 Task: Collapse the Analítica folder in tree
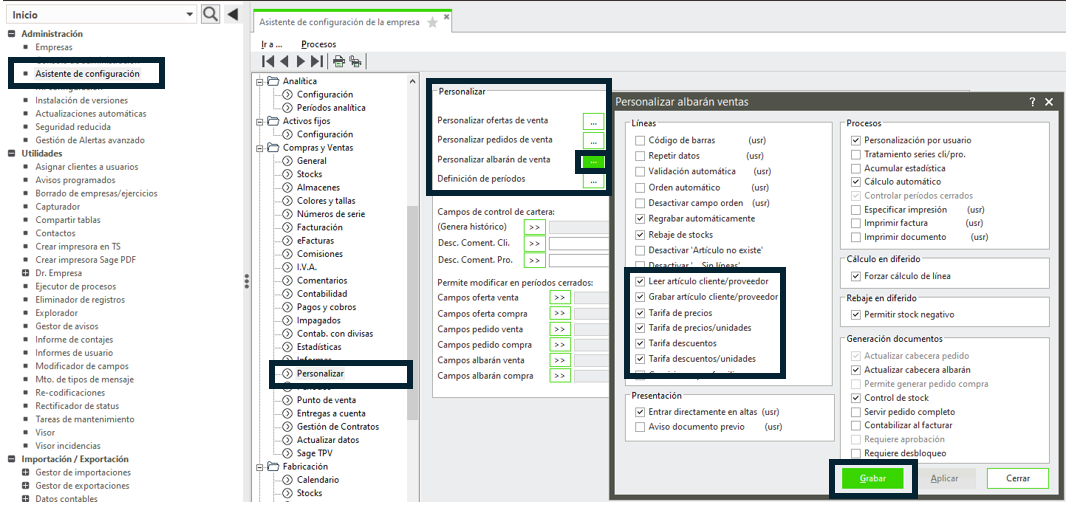pyautogui.click(x=259, y=82)
